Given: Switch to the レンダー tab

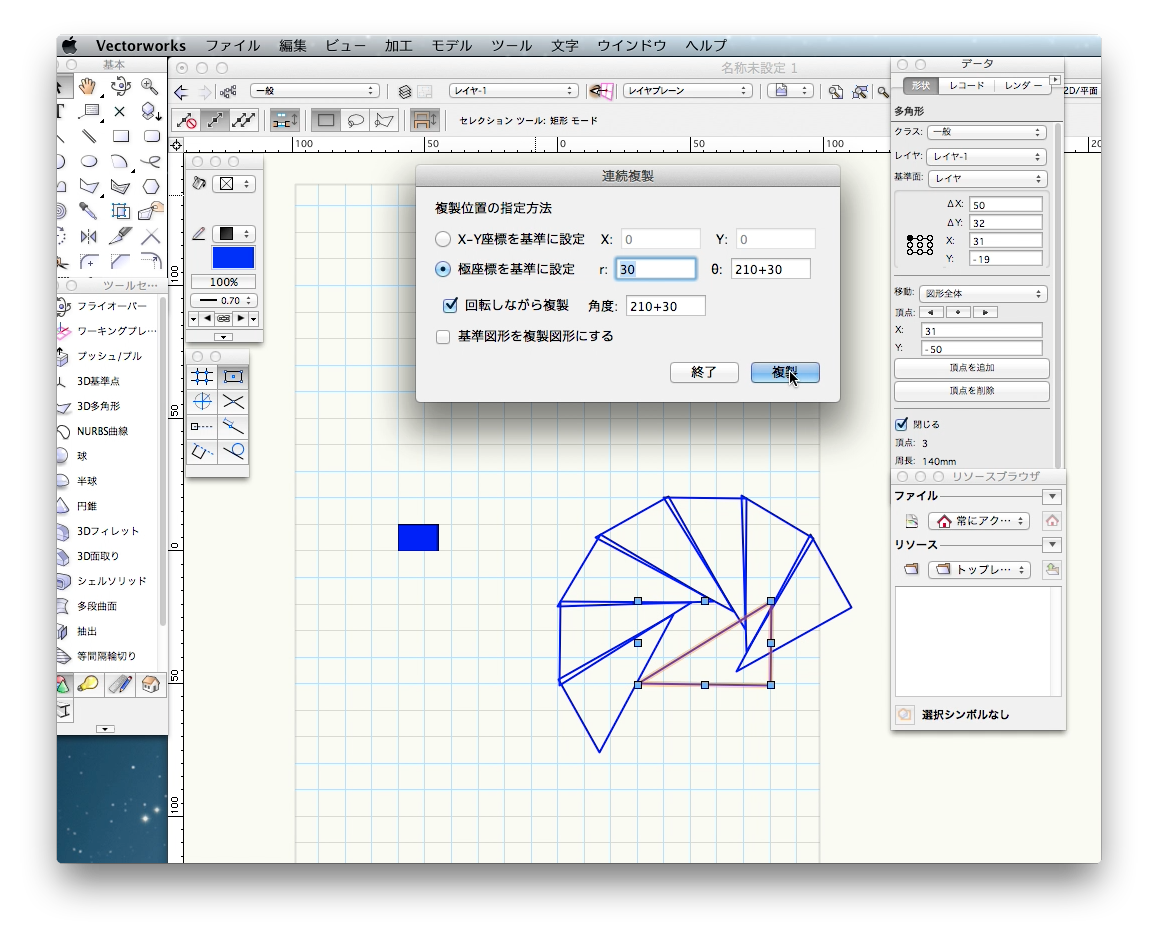Looking at the screenshot, I should [x=1022, y=86].
